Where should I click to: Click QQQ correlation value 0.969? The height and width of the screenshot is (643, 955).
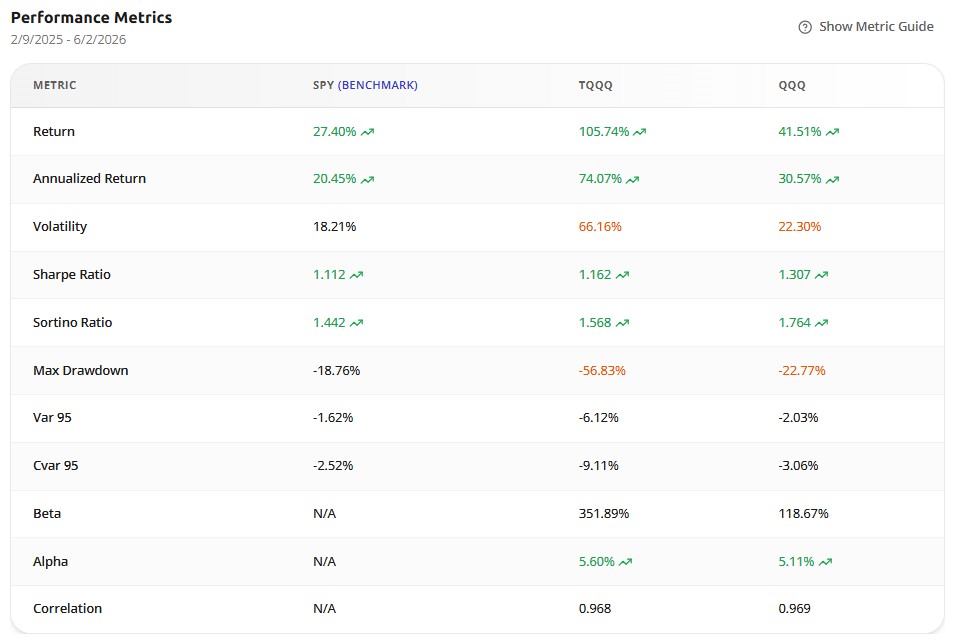click(794, 608)
